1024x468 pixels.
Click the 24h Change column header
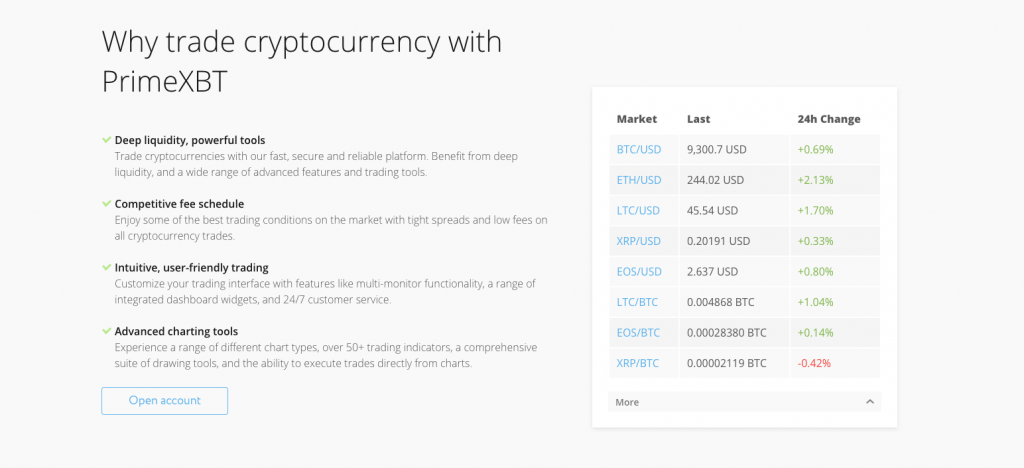point(829,119)
